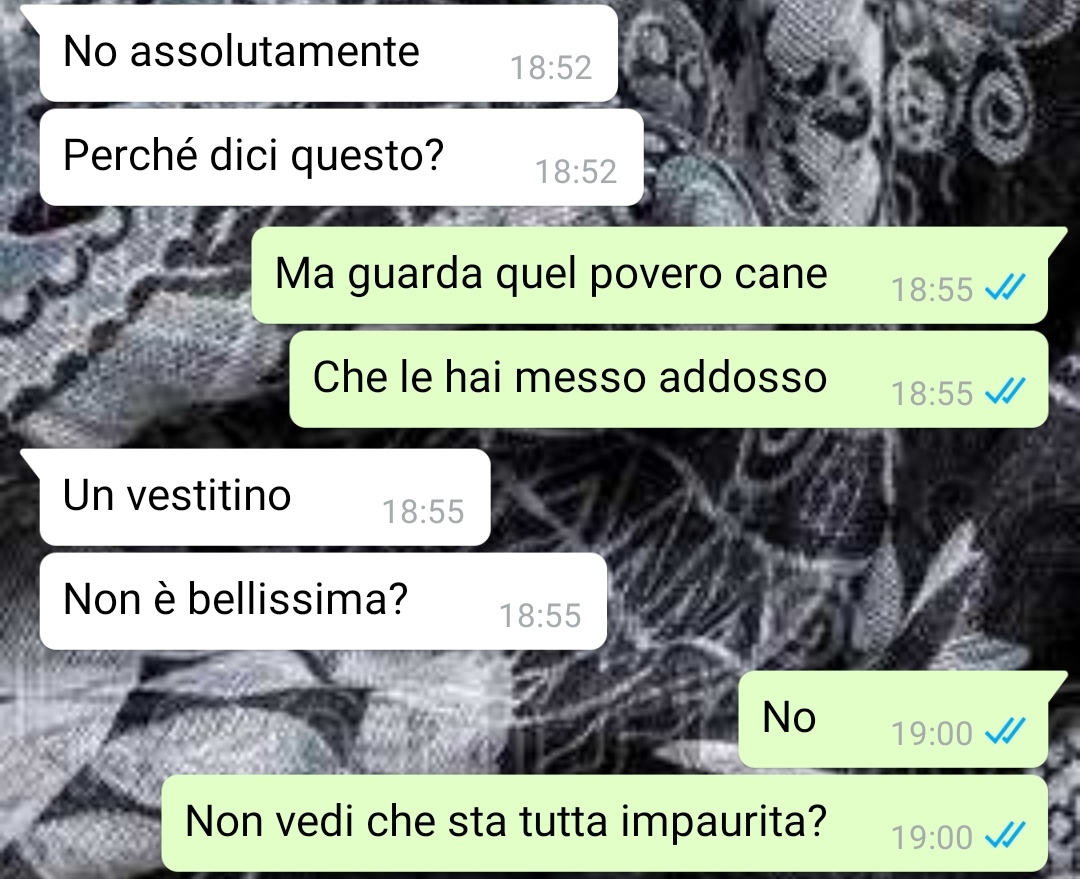Click blue double-check on "Che le hai messo addosso"
Viewport: 1080px width, 879px height.
(x=1006, y=392)
